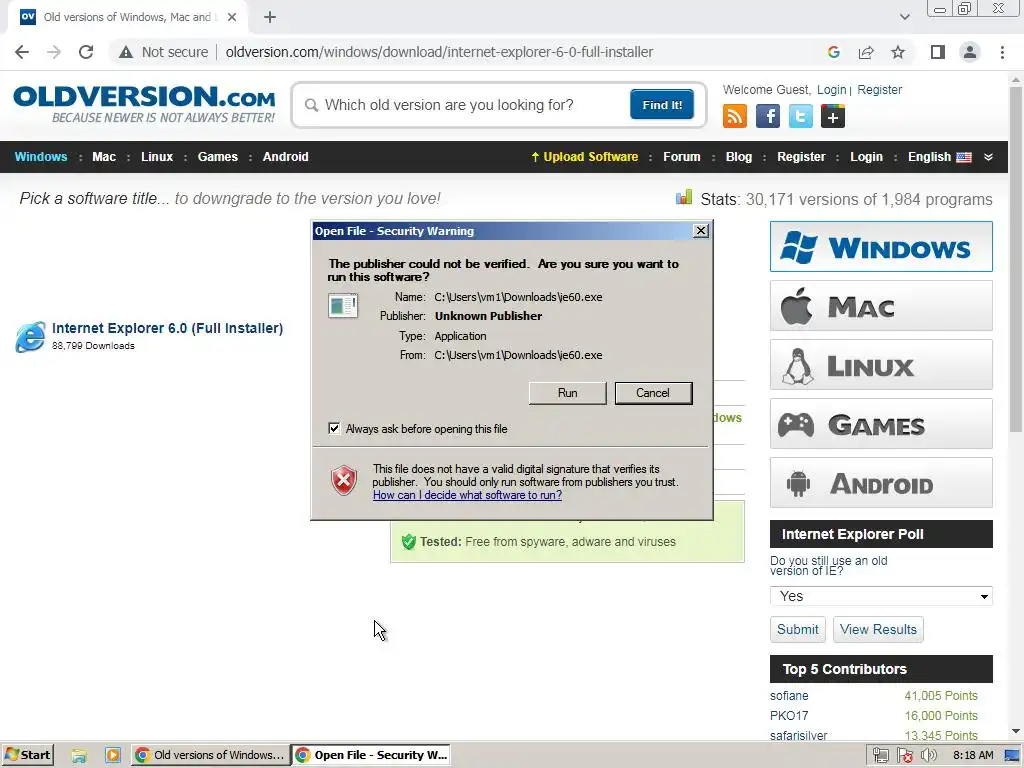1024x768 pixels.
Task: Open Blog in the nav bar
Action: coord(739,157)
